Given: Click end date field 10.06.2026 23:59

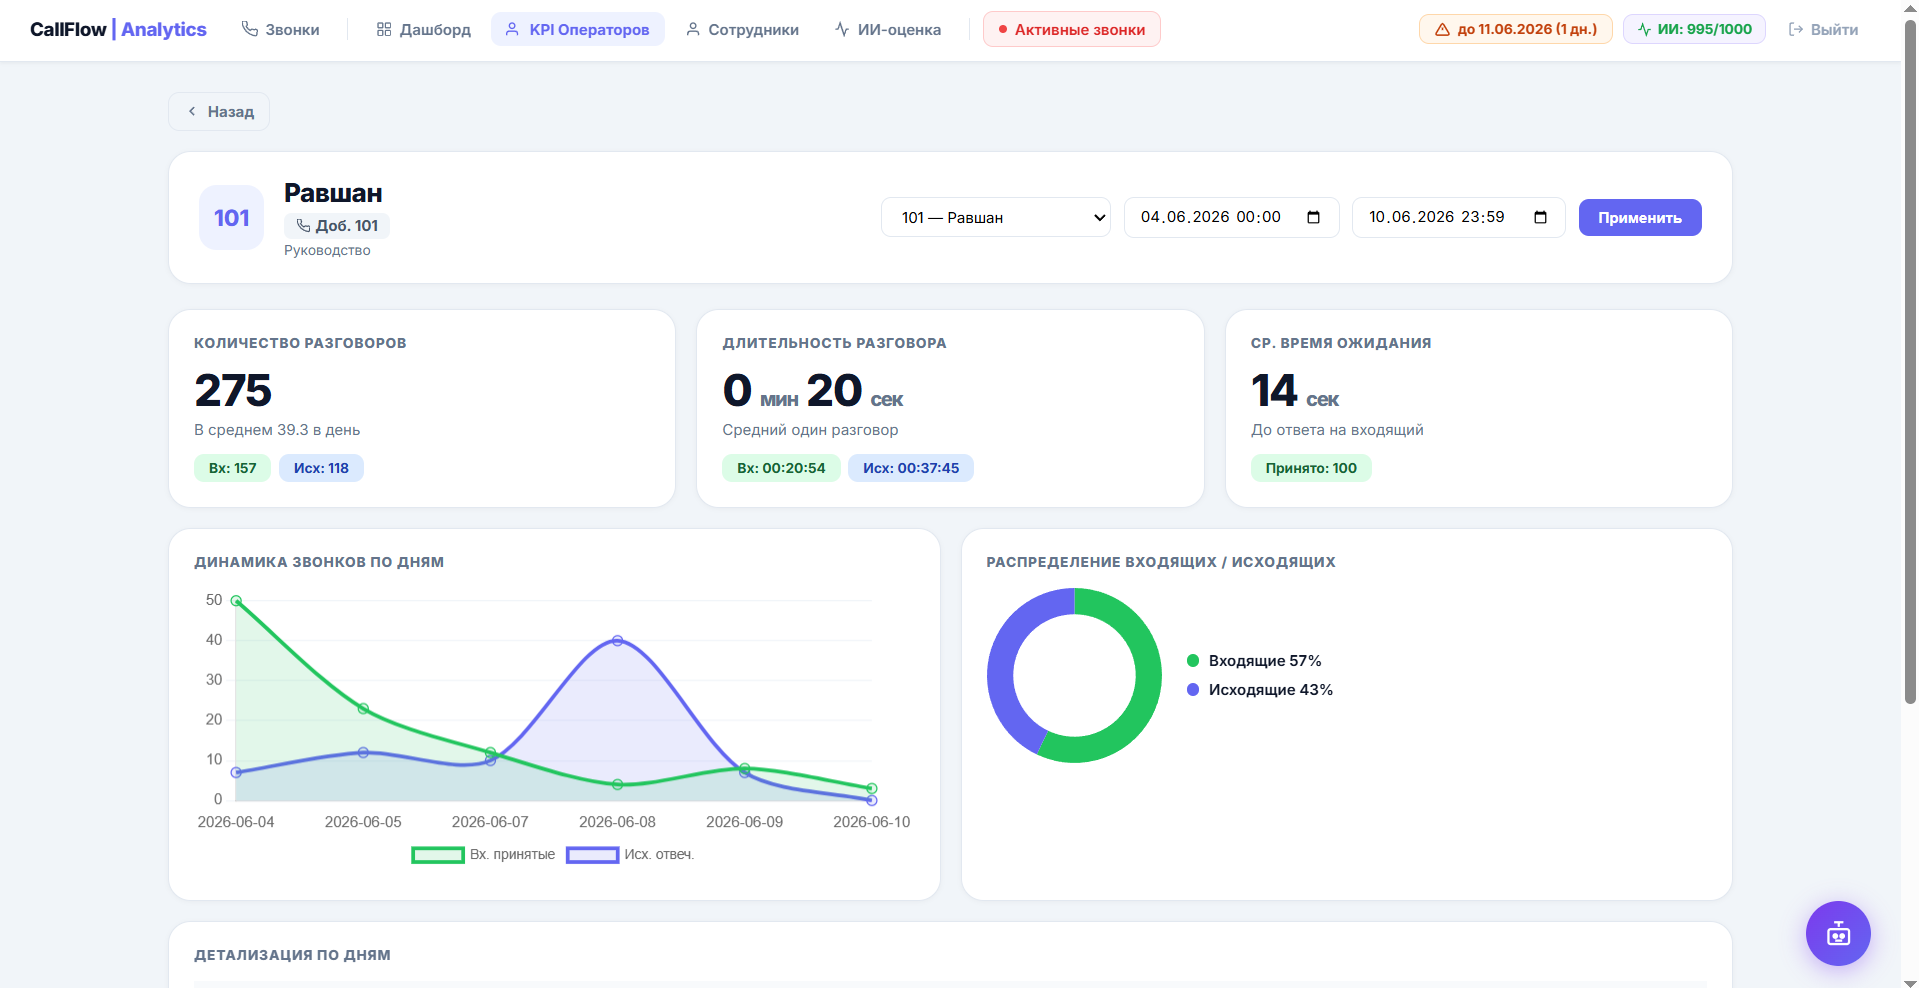Looking at the screenshot, I should click(x=1458, y=217).
